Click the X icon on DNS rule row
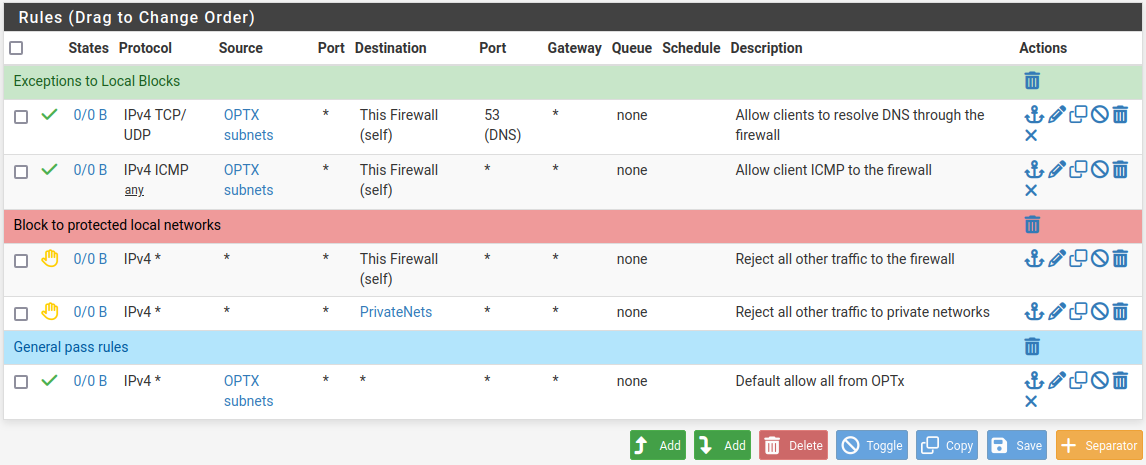This screenshot has width=1146, height=465. [x=1032, y=135]
